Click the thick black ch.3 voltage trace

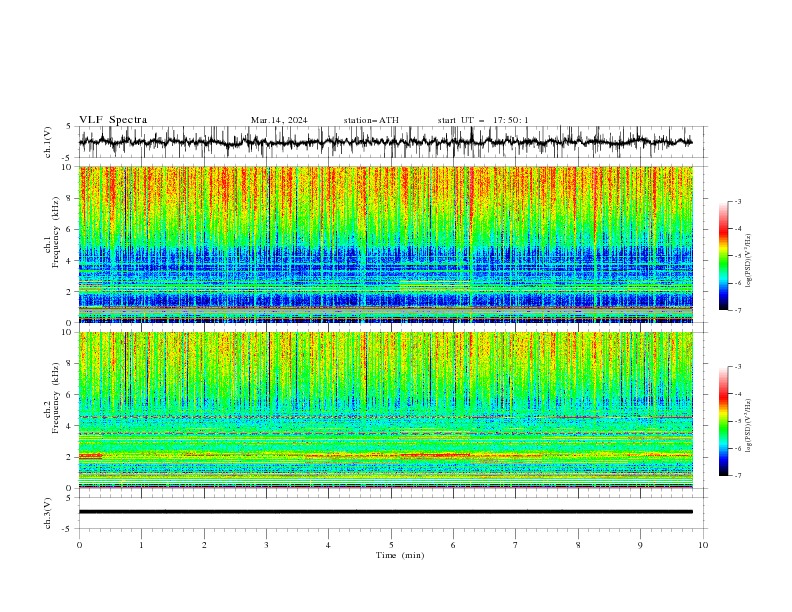[386, 512]
